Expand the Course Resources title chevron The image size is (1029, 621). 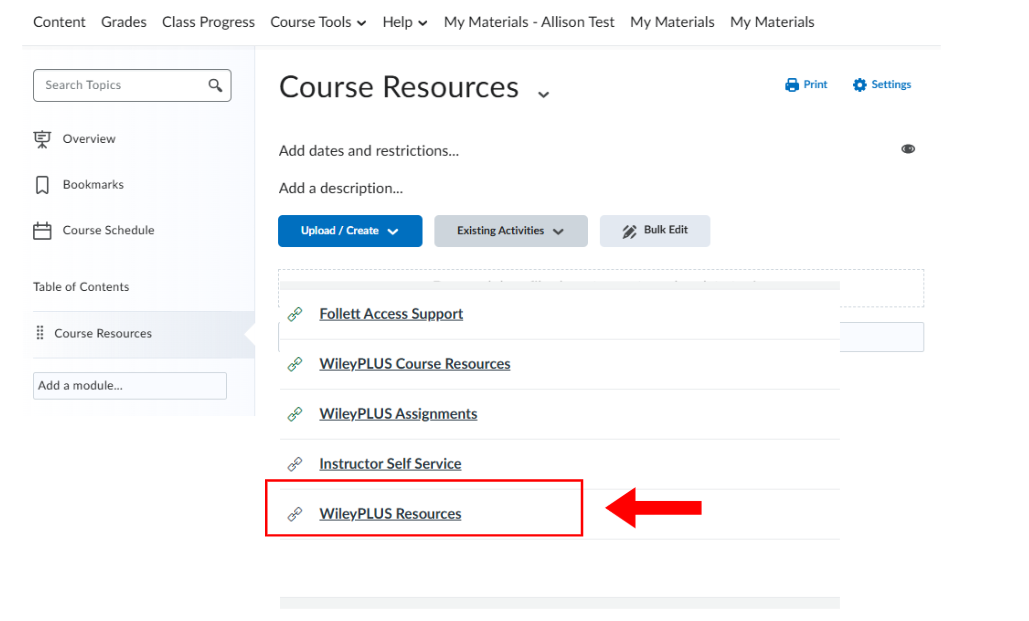coord(543,95)
